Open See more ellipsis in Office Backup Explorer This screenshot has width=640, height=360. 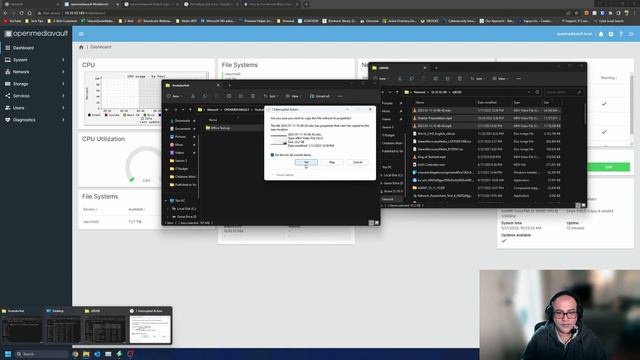tap(340, 96)
